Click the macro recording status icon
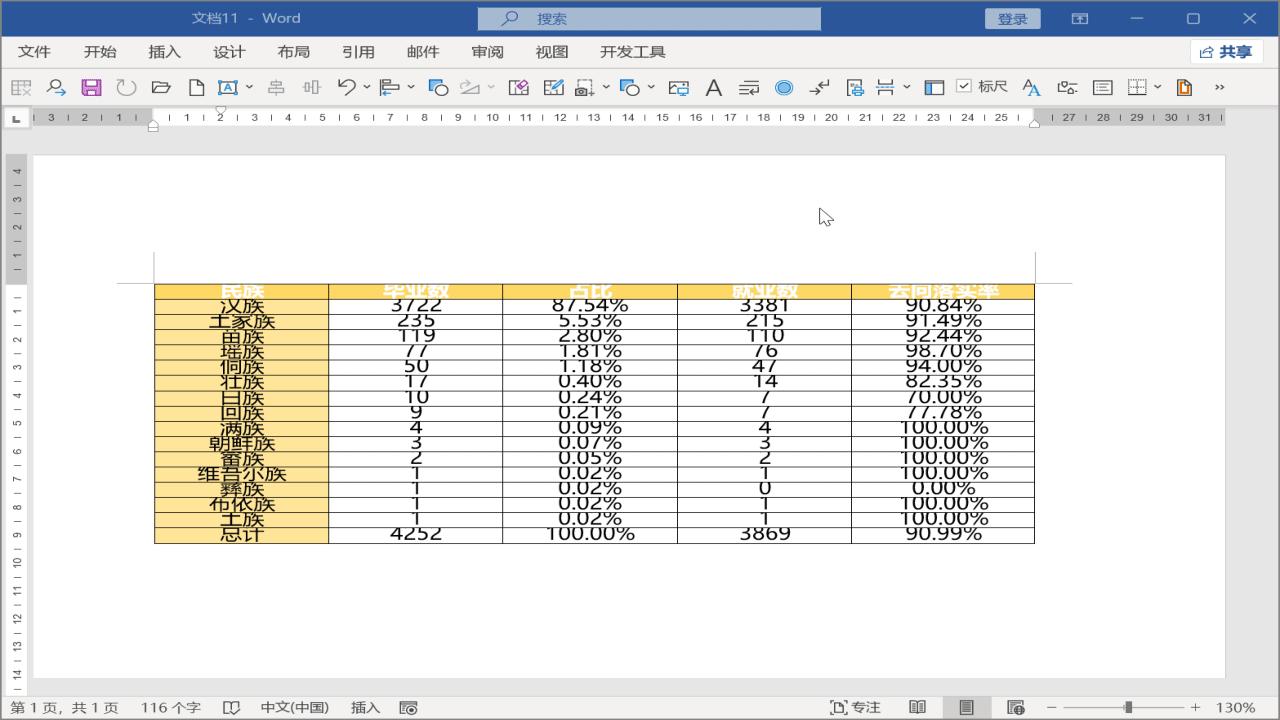The image size is (1280, 720). tap(408, 708)
